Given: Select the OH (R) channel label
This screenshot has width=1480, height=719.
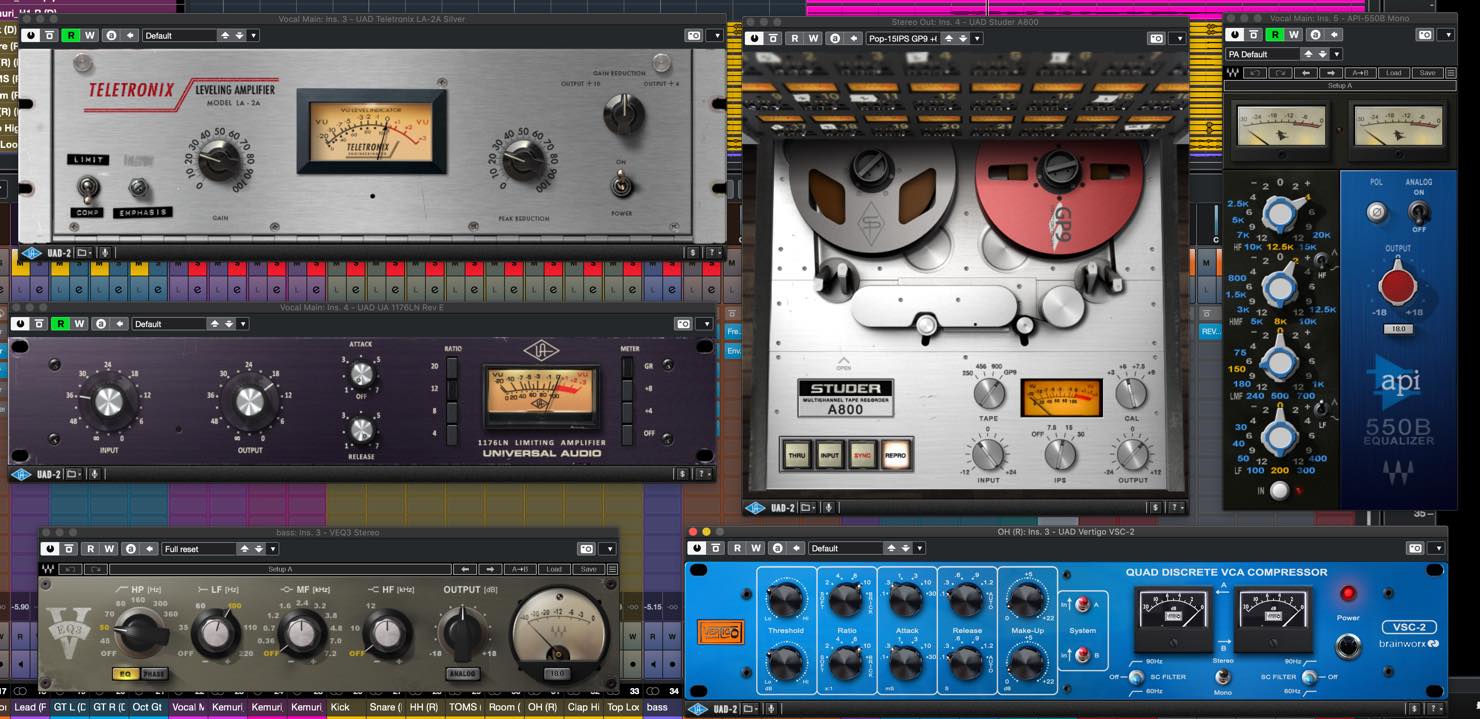Looking at the screenshot, I should tap(542, 707).
